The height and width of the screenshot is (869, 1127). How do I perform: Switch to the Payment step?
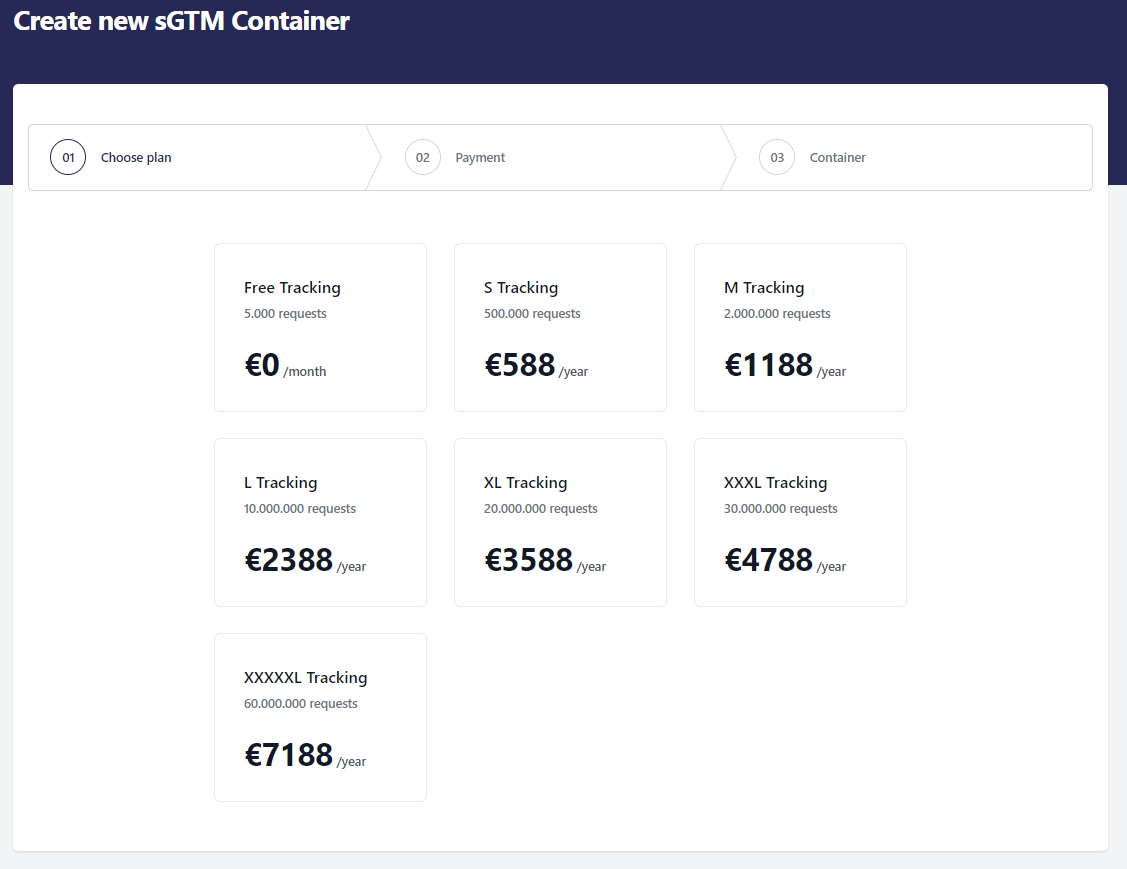[x=480, y=157]
